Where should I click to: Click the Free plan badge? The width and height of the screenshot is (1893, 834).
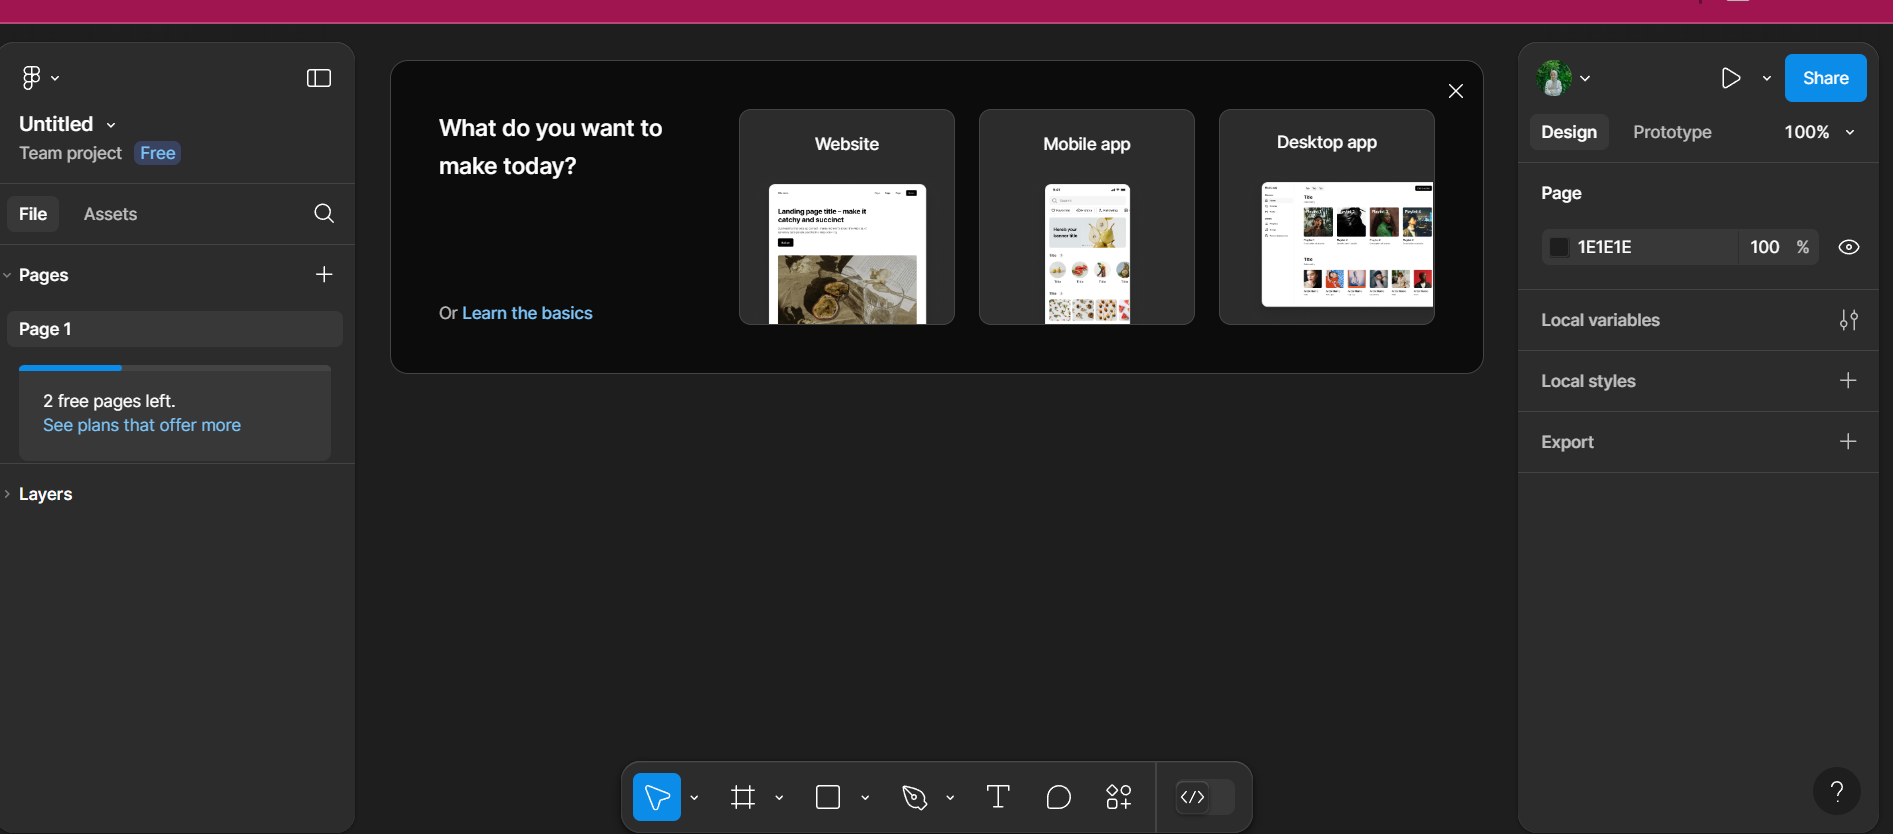pyautogui.click(x=158, y=153)
